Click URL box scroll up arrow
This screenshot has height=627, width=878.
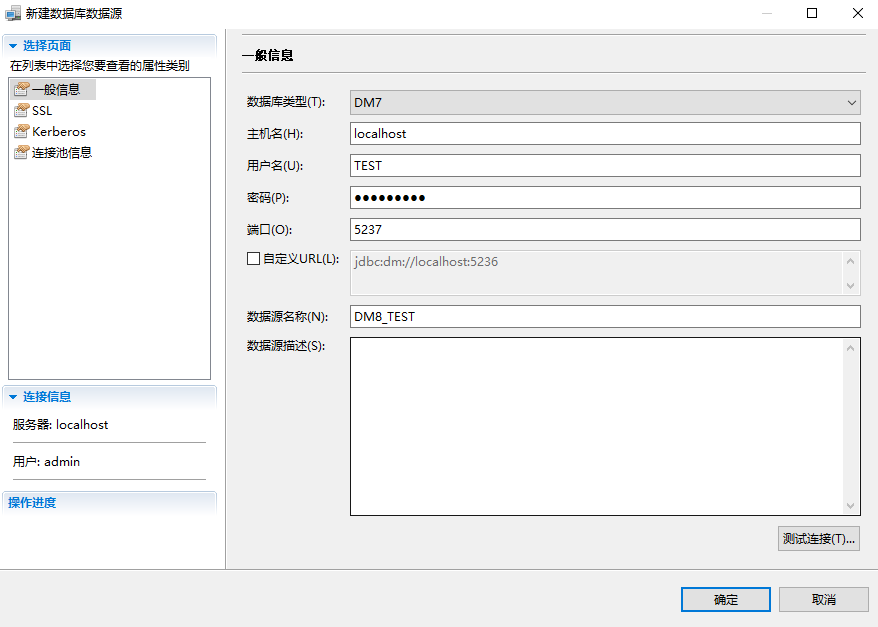point(851,261)
